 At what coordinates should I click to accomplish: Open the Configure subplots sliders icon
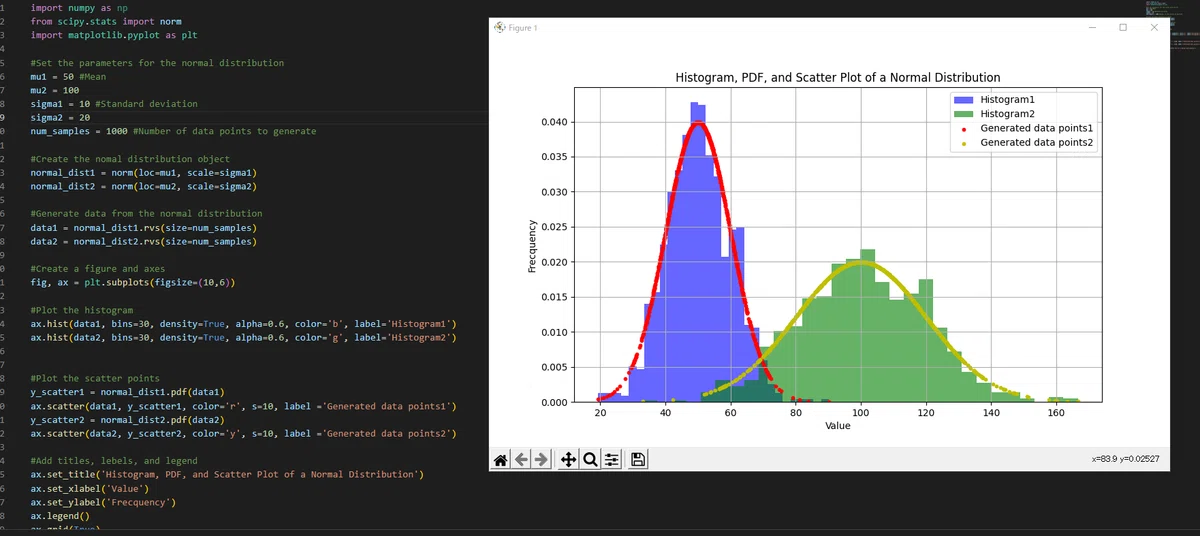pyautogui.click(x=611, y=460)
